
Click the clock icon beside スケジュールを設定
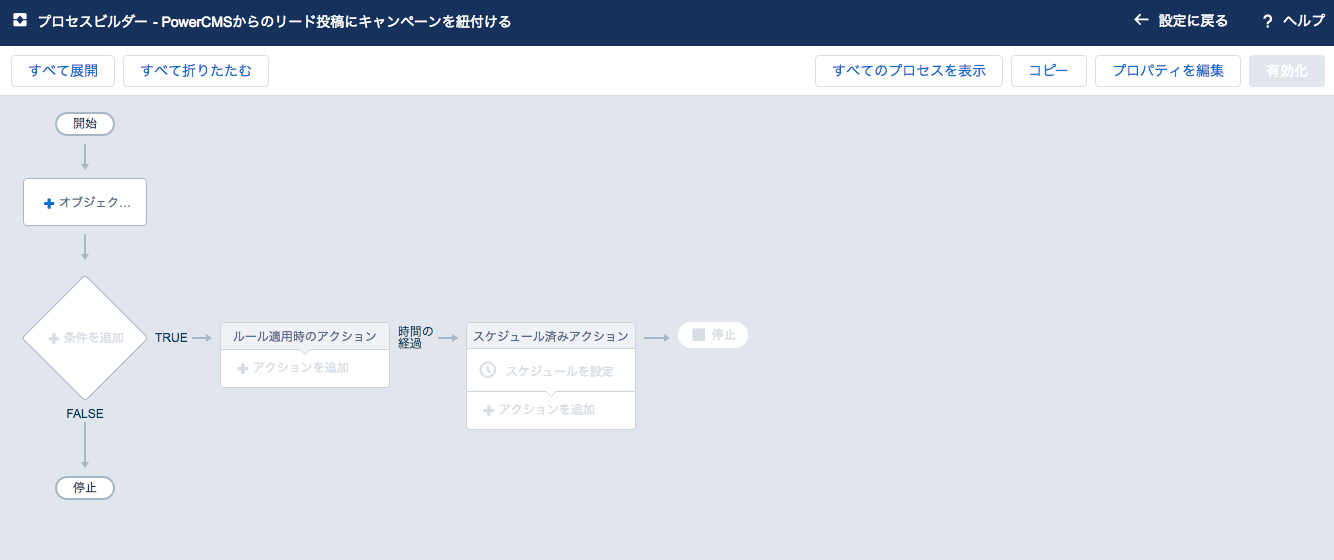pos(488,370)
